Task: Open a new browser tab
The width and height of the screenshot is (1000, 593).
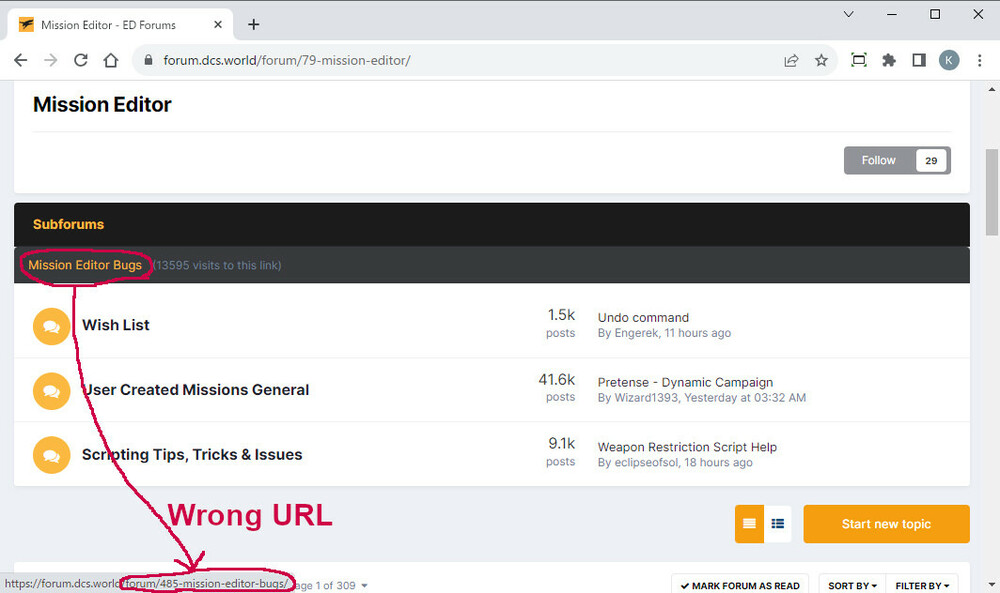Action: (x=253, y=24)
